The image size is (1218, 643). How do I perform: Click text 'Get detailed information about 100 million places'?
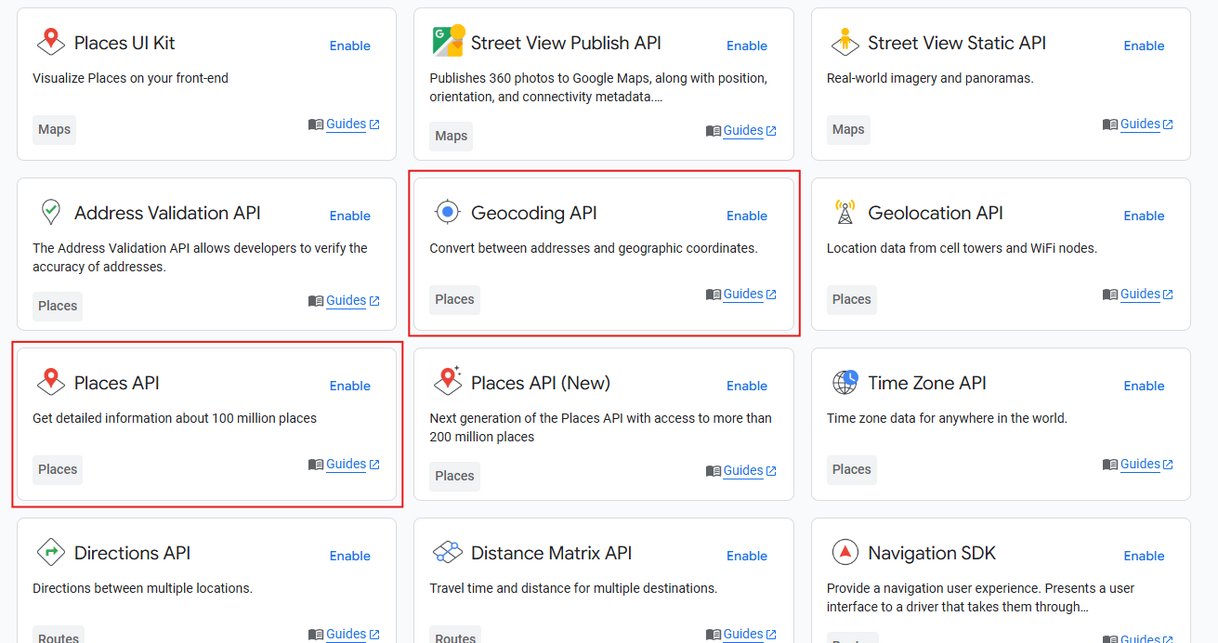click(174, 418)
